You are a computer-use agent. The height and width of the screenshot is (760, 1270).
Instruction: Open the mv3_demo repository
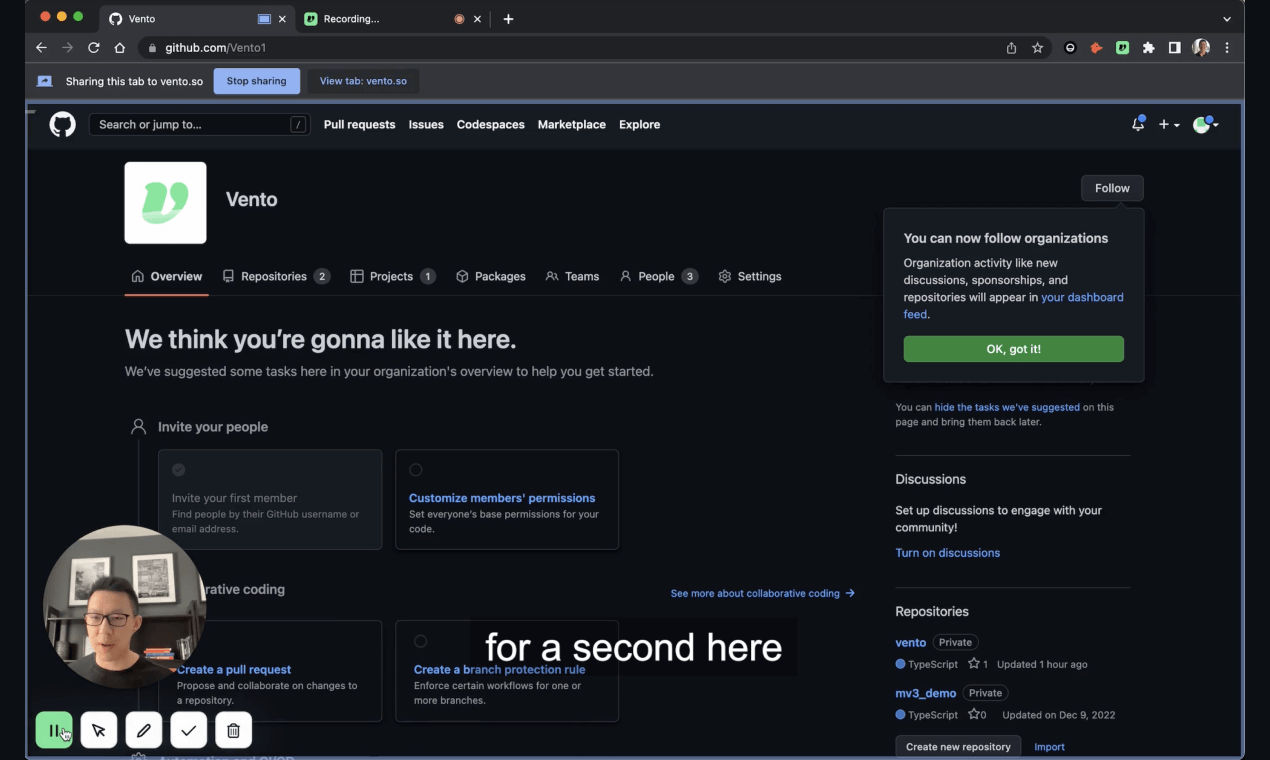926,693
